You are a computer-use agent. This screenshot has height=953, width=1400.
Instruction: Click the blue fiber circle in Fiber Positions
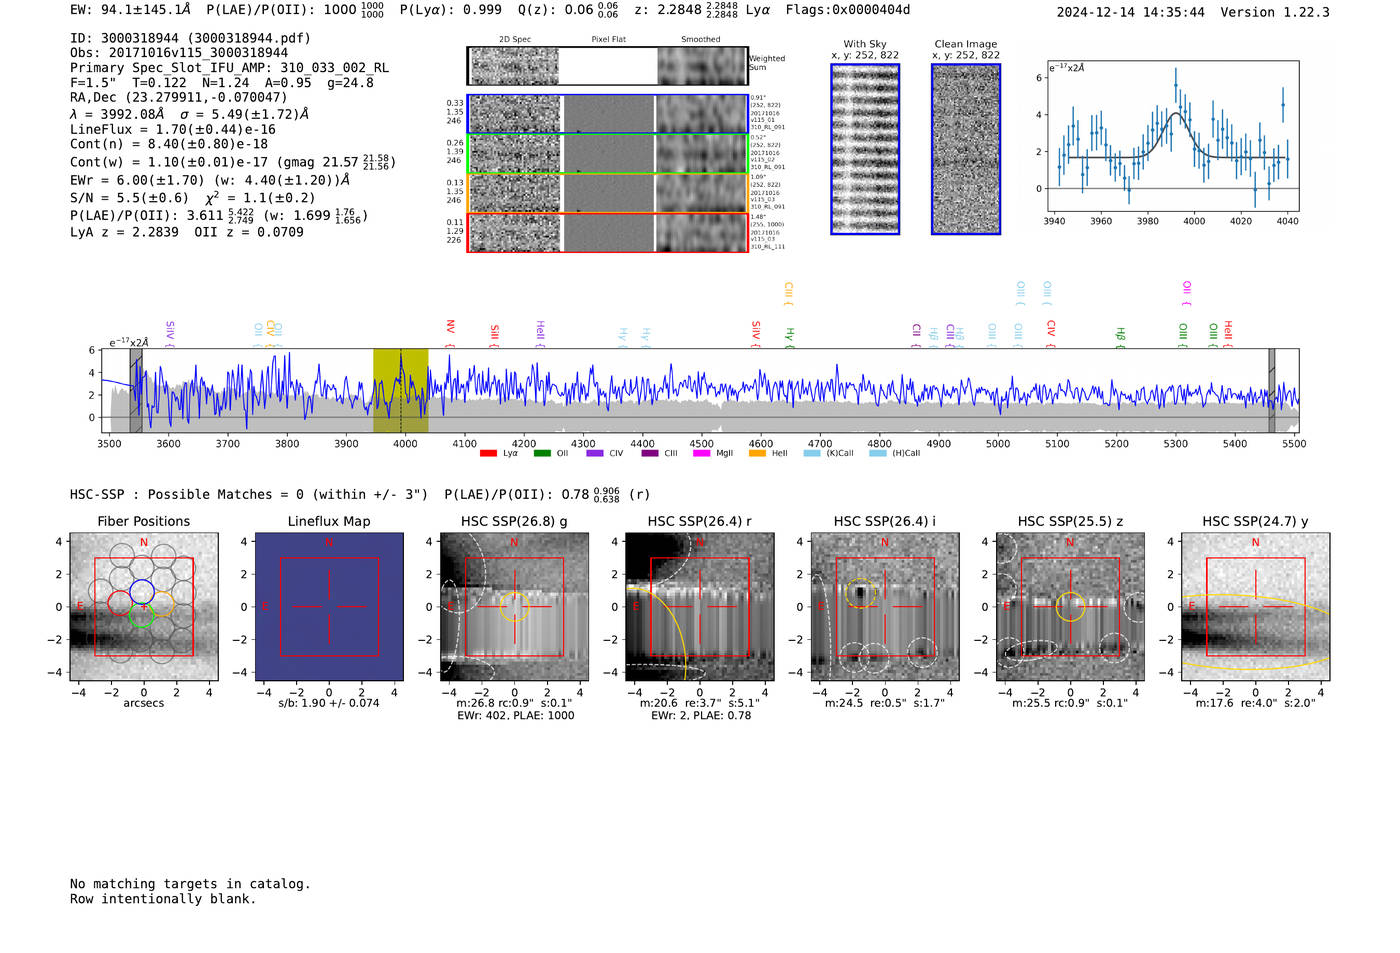coord(142,591)
